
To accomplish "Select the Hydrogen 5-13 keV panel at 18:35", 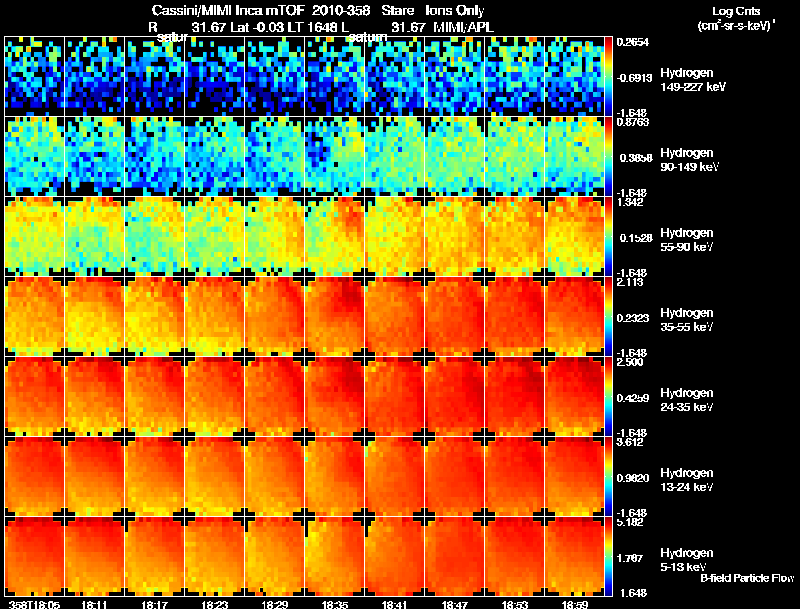I will point(335,556).
